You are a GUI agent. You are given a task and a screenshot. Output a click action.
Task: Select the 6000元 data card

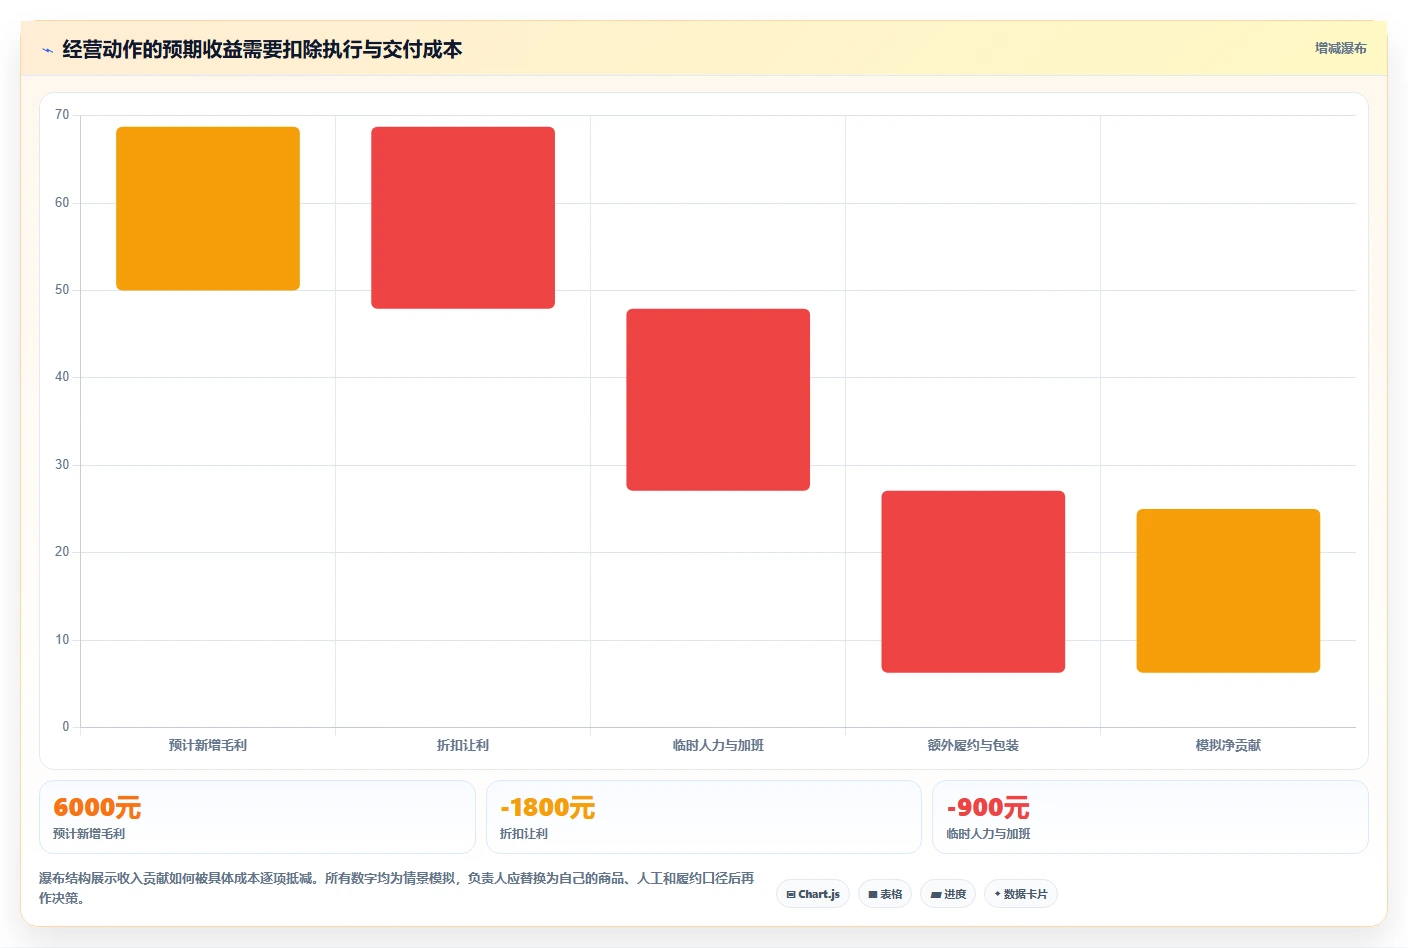(257, 817)
